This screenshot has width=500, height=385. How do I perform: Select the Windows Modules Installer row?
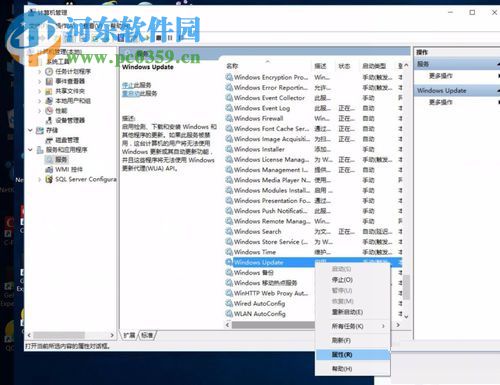[313, 190]
